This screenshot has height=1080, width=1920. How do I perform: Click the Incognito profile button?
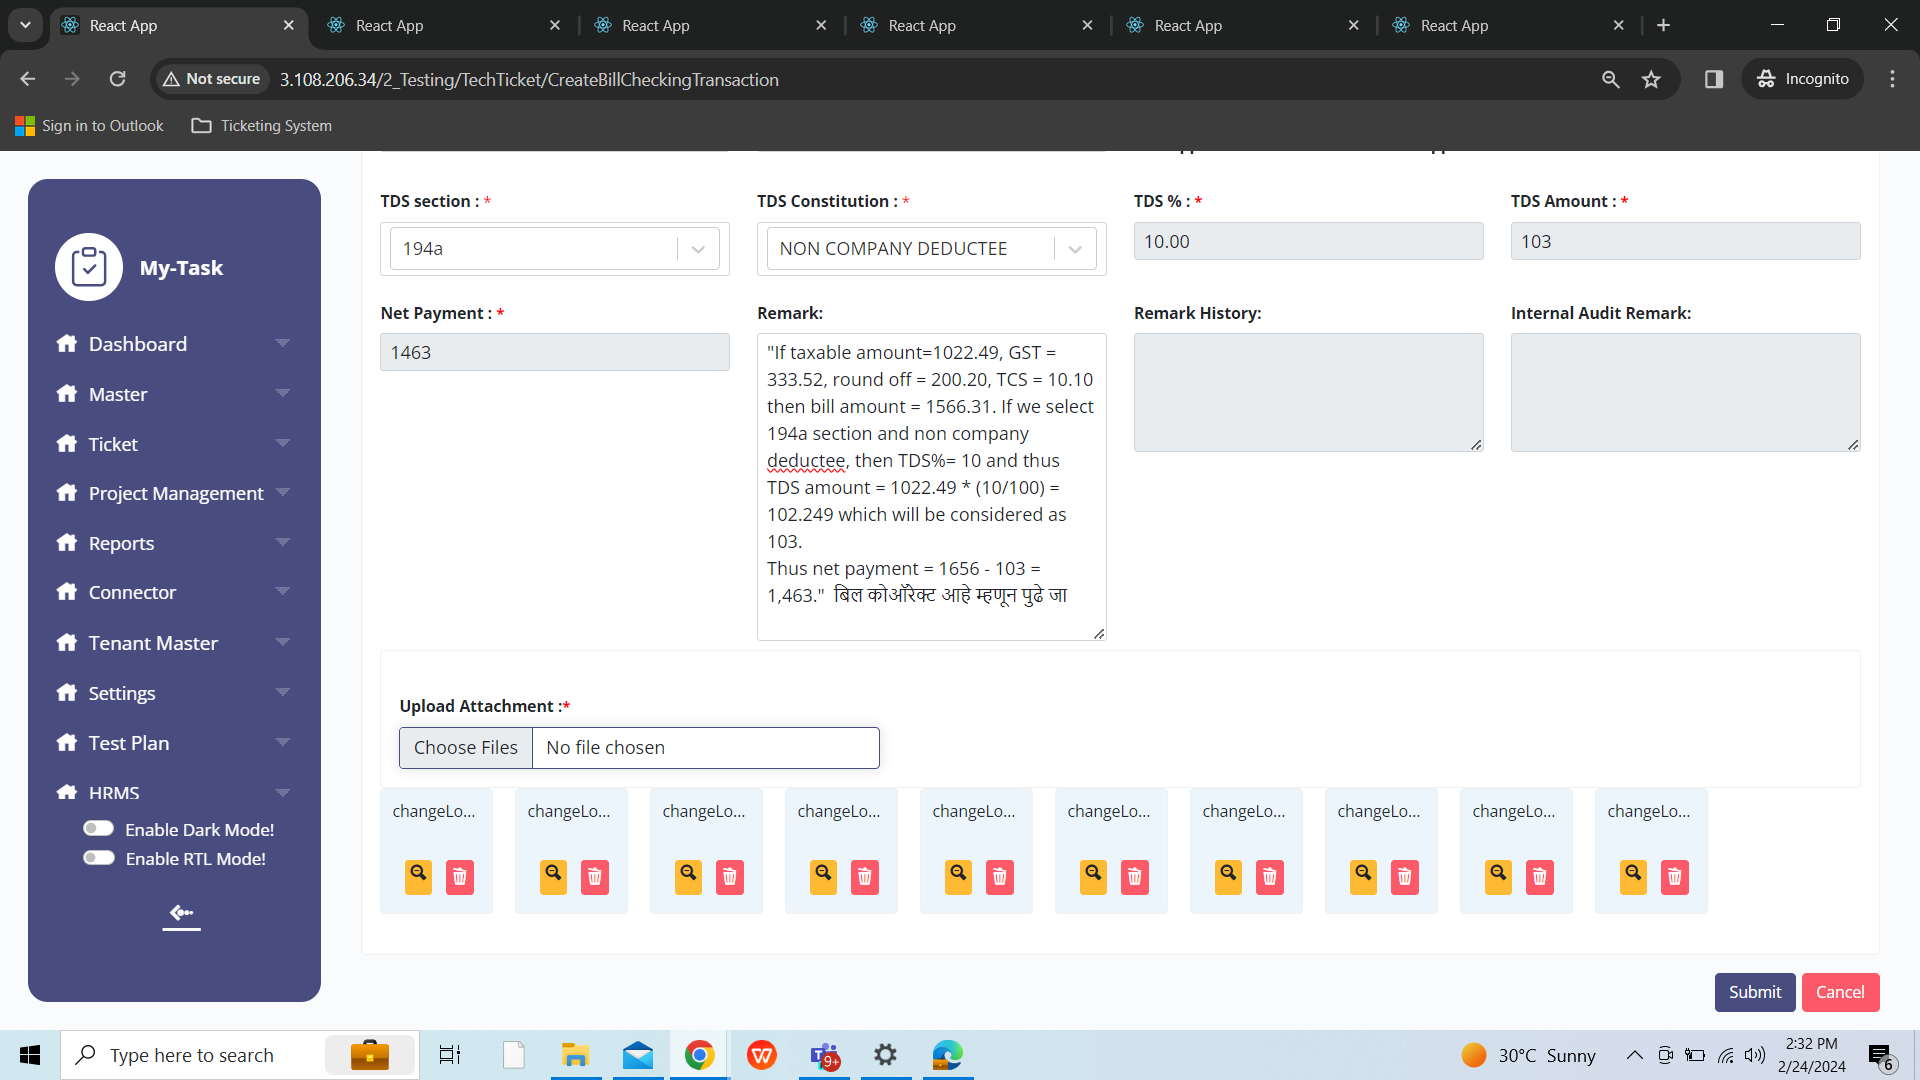[1803, 79]
